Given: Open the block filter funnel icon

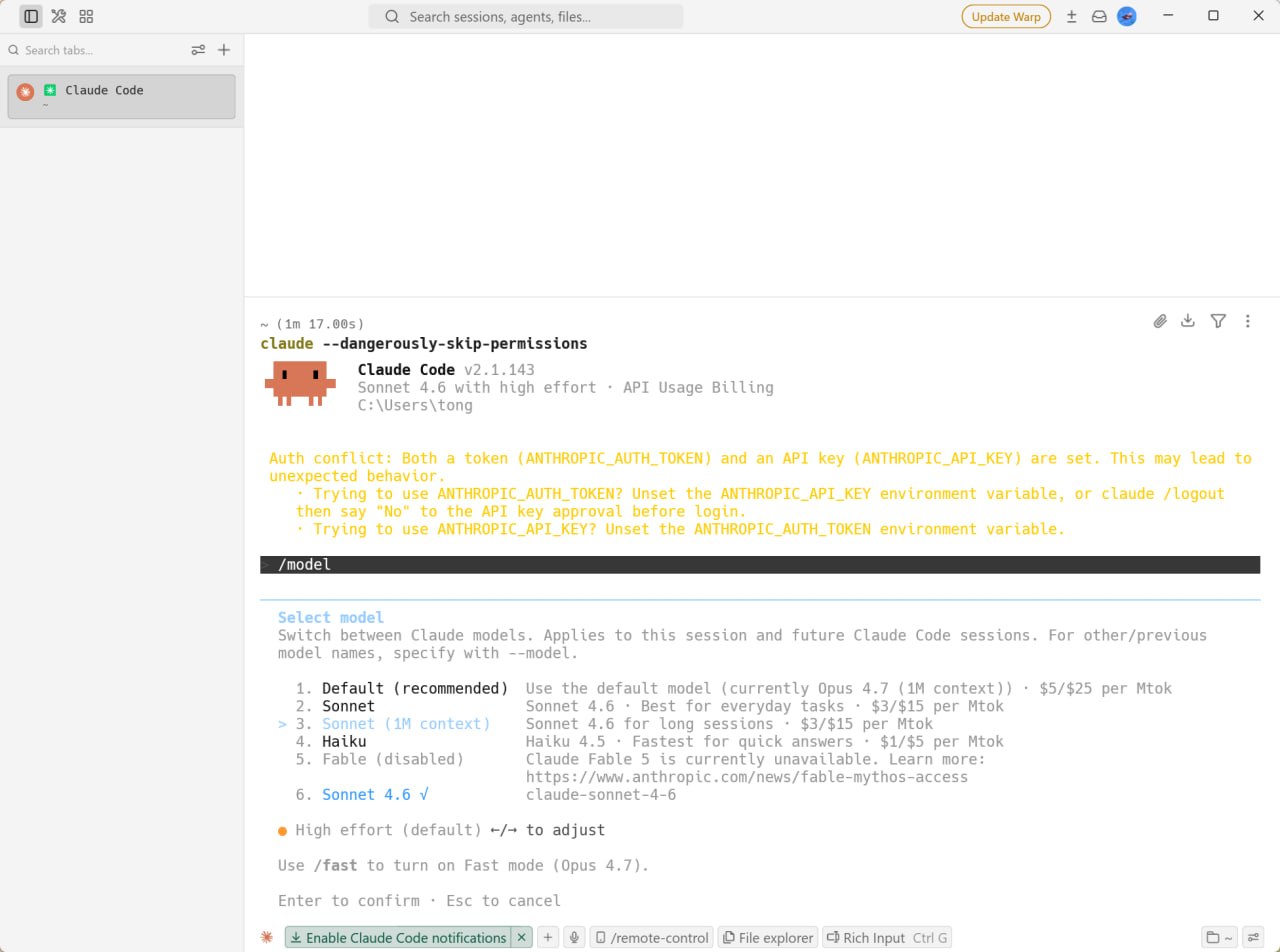Looking at the screenshot, I should pyautogui.click(x=1218, y=321).
